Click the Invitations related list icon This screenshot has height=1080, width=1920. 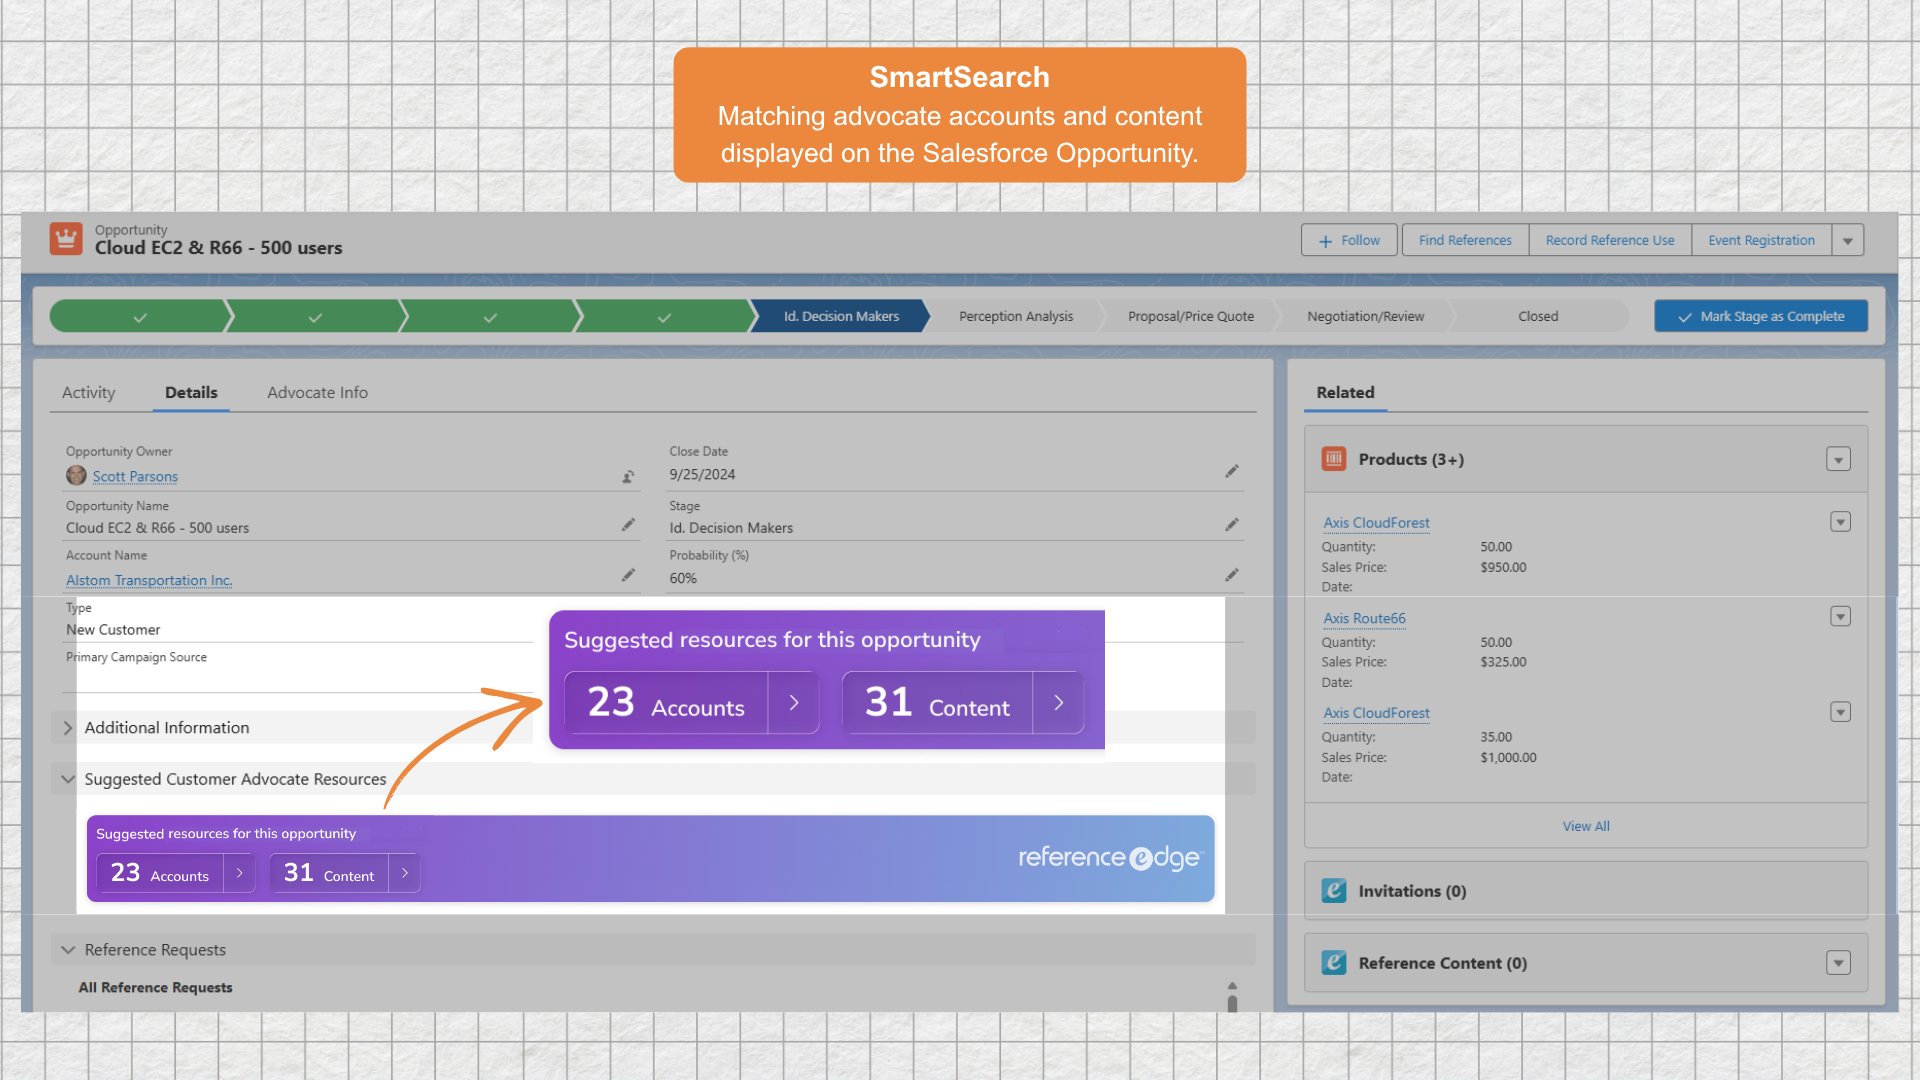[1334, 891]
